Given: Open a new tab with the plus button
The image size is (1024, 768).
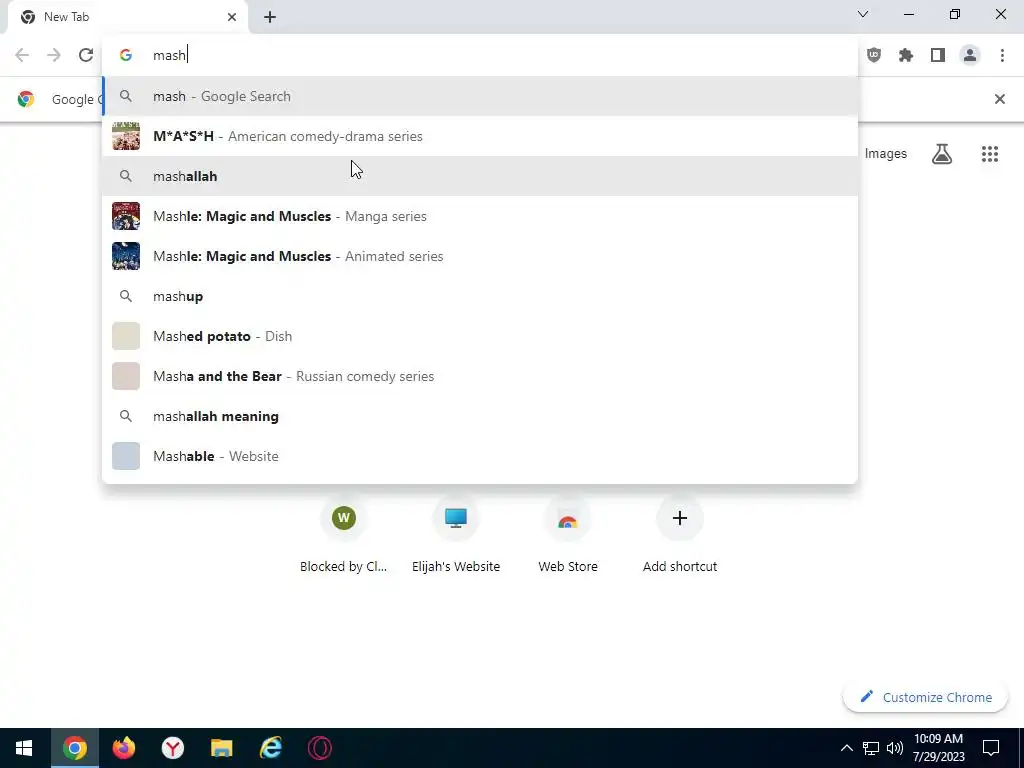Looking at the screenshot, I should tap(270, 17).
